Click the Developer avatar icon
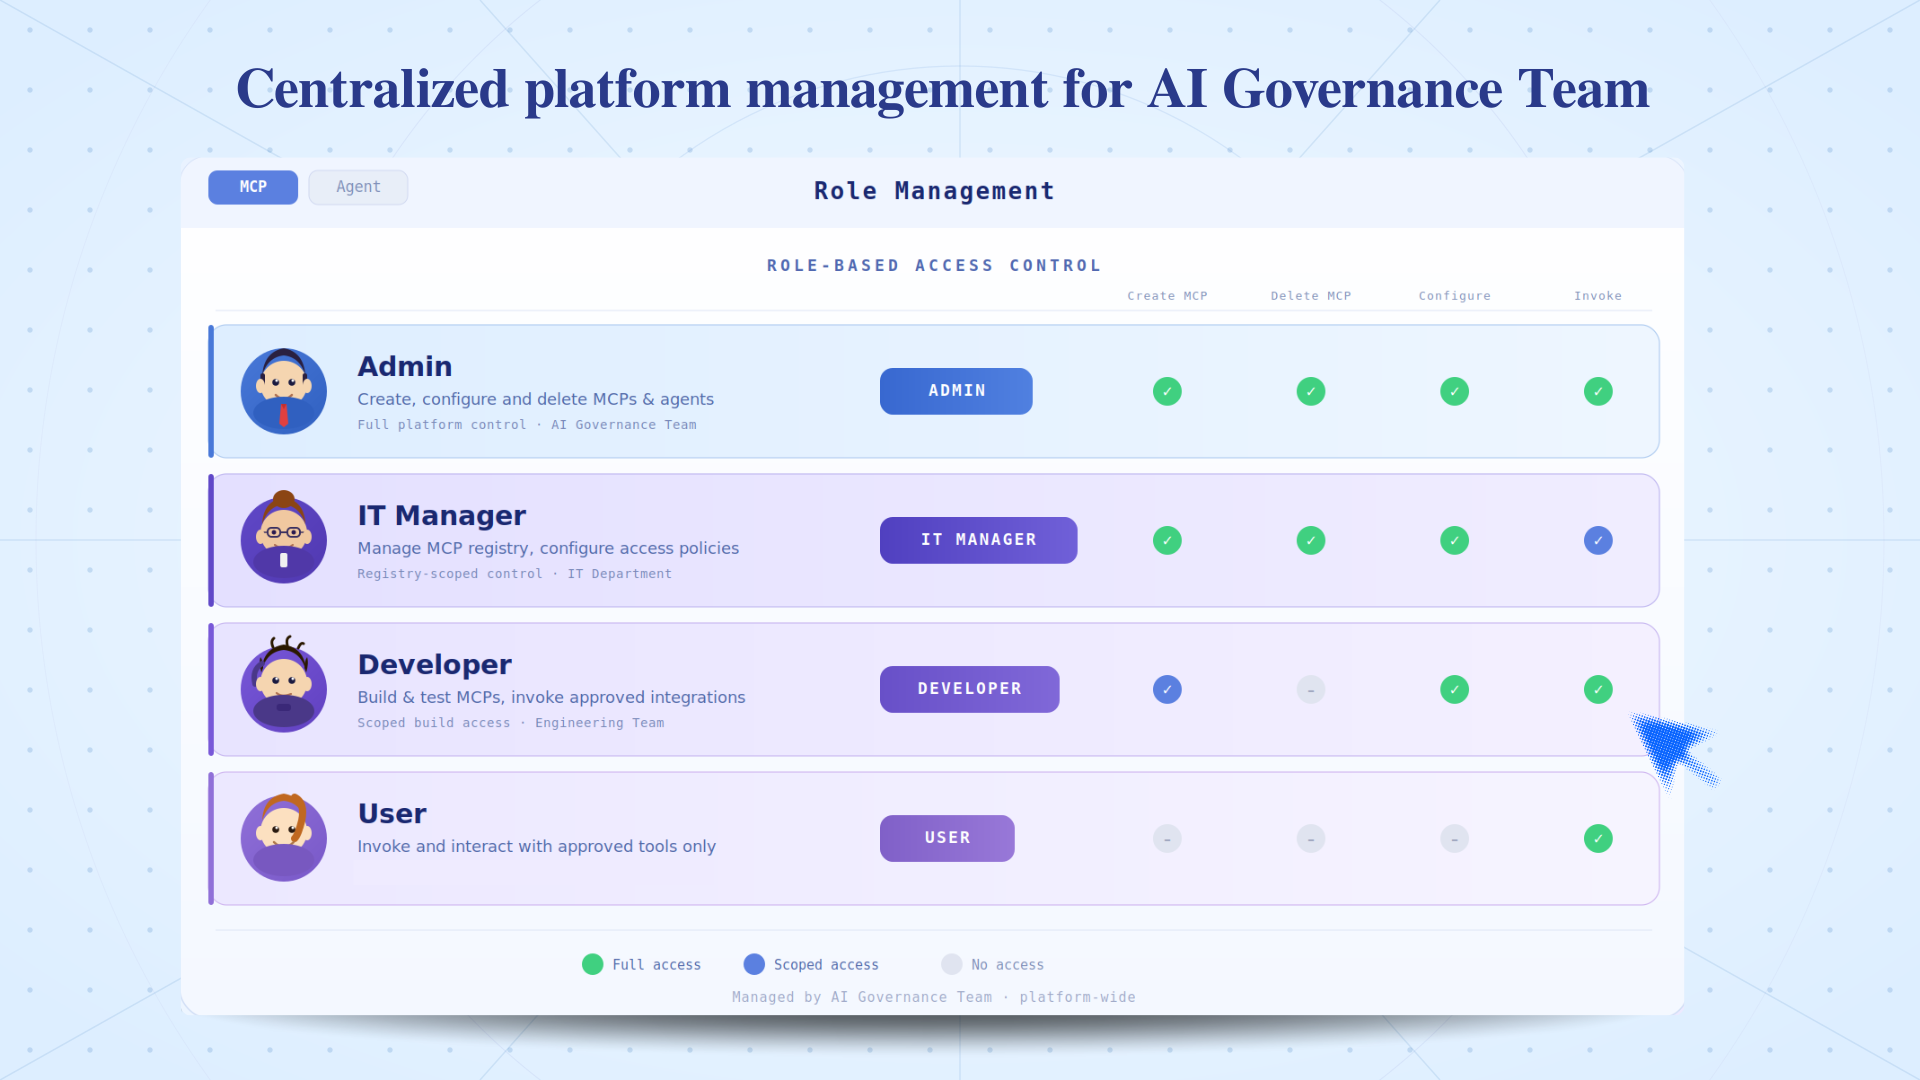 [284, 685]
